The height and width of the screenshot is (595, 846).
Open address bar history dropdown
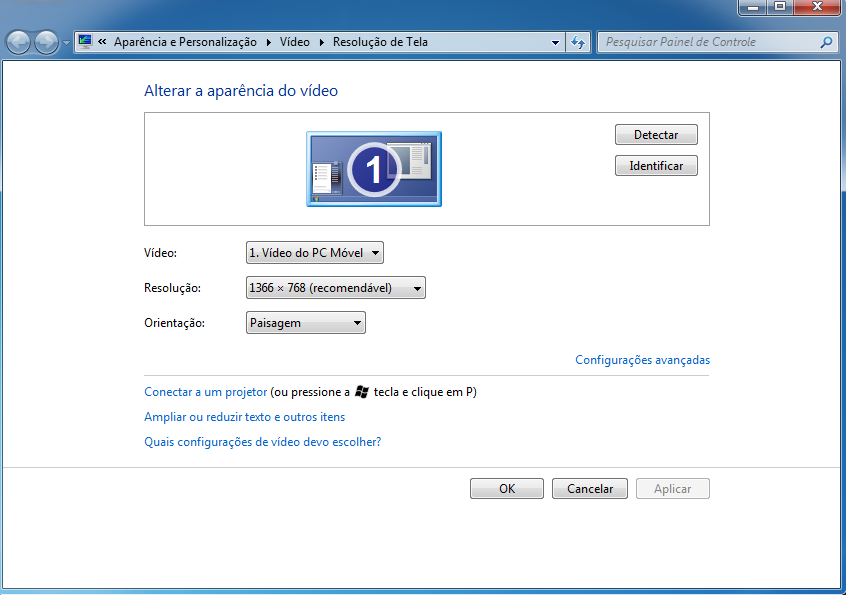click(x=555, y=42)
